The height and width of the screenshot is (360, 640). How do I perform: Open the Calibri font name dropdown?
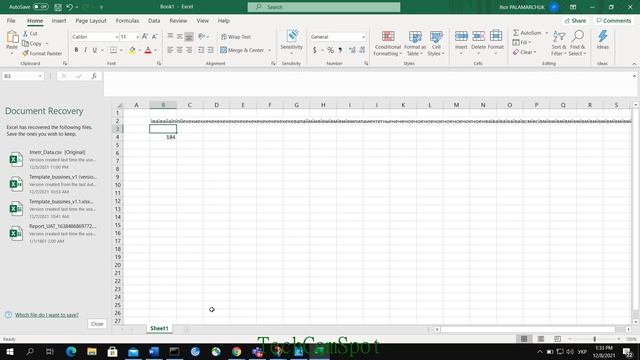tap(117, 37)
